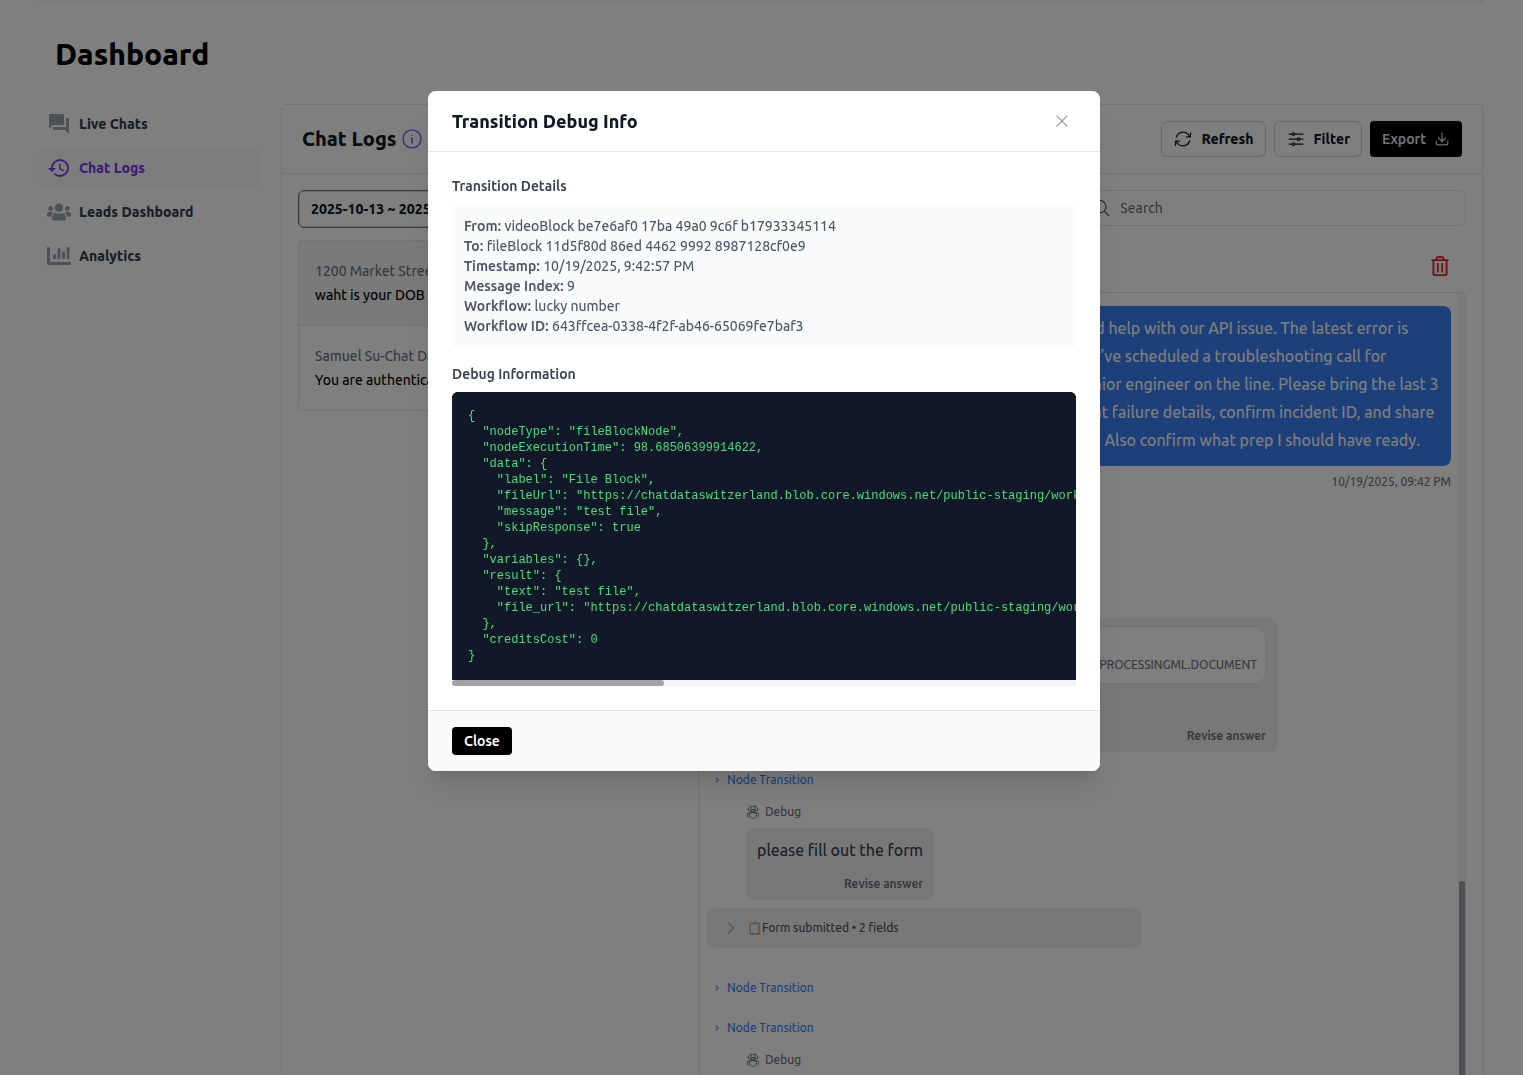
Task: Click the Leads Dashboard people icon
Action: pyautogui.click(x=59, y=212)
